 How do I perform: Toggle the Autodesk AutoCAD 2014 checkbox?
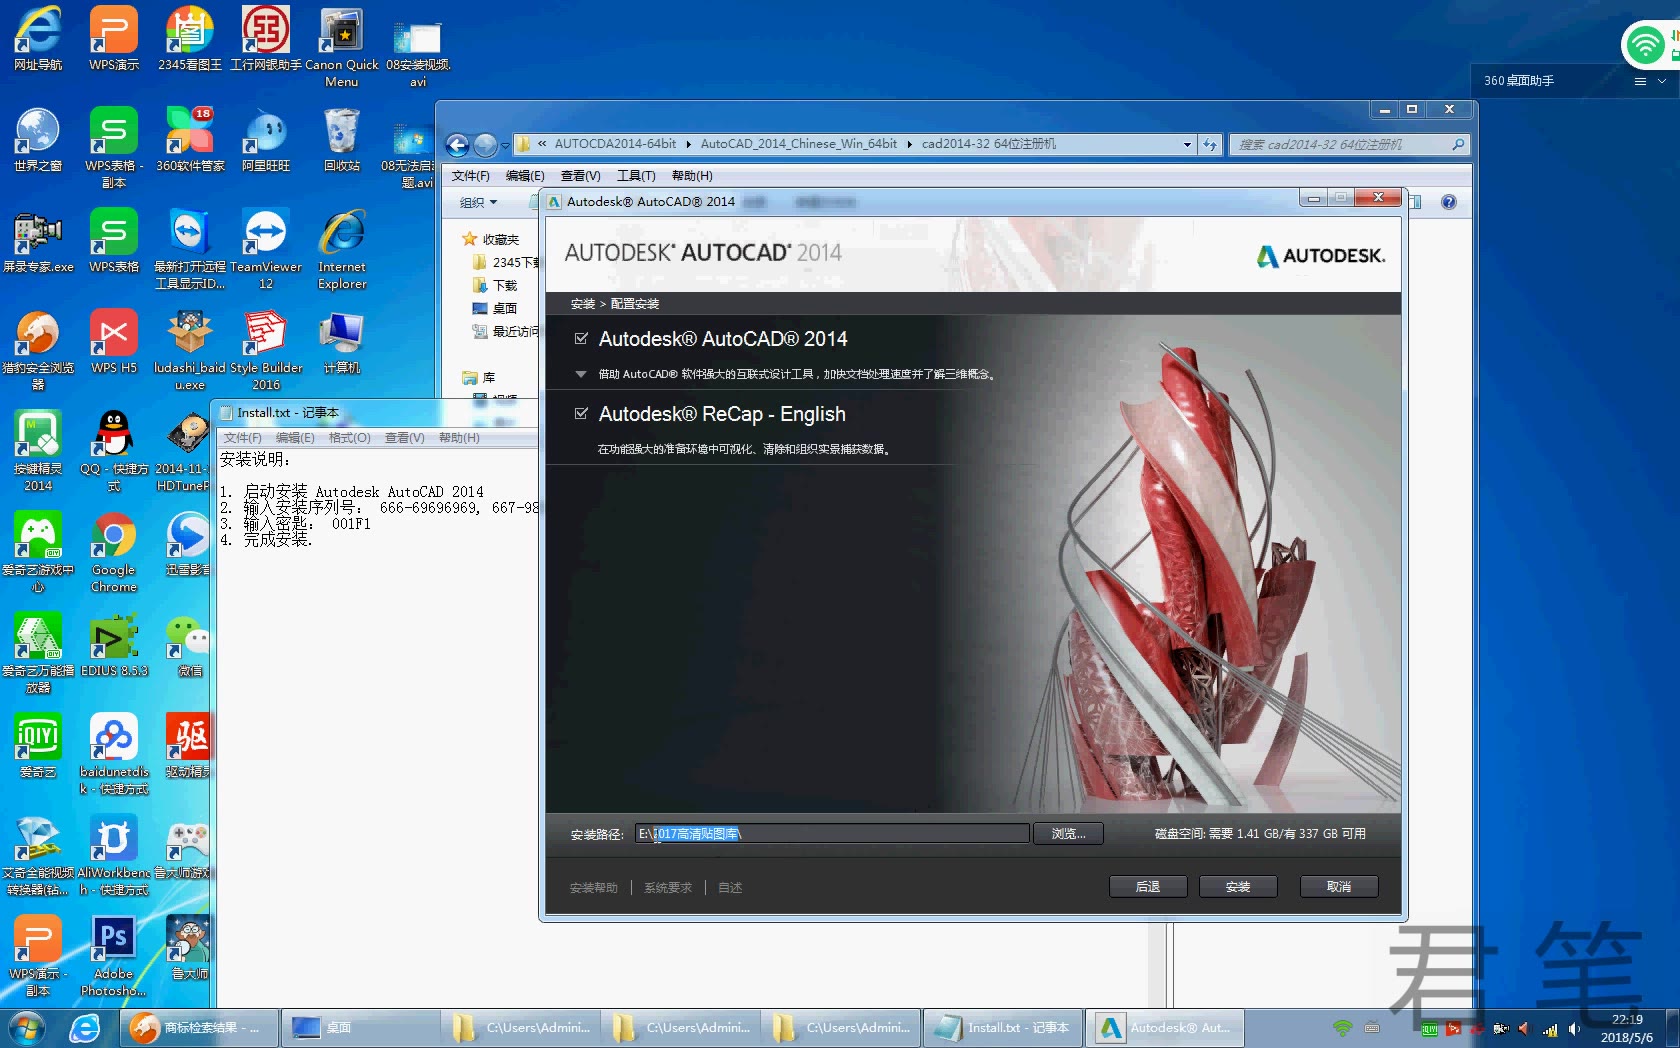pos(581,338)
